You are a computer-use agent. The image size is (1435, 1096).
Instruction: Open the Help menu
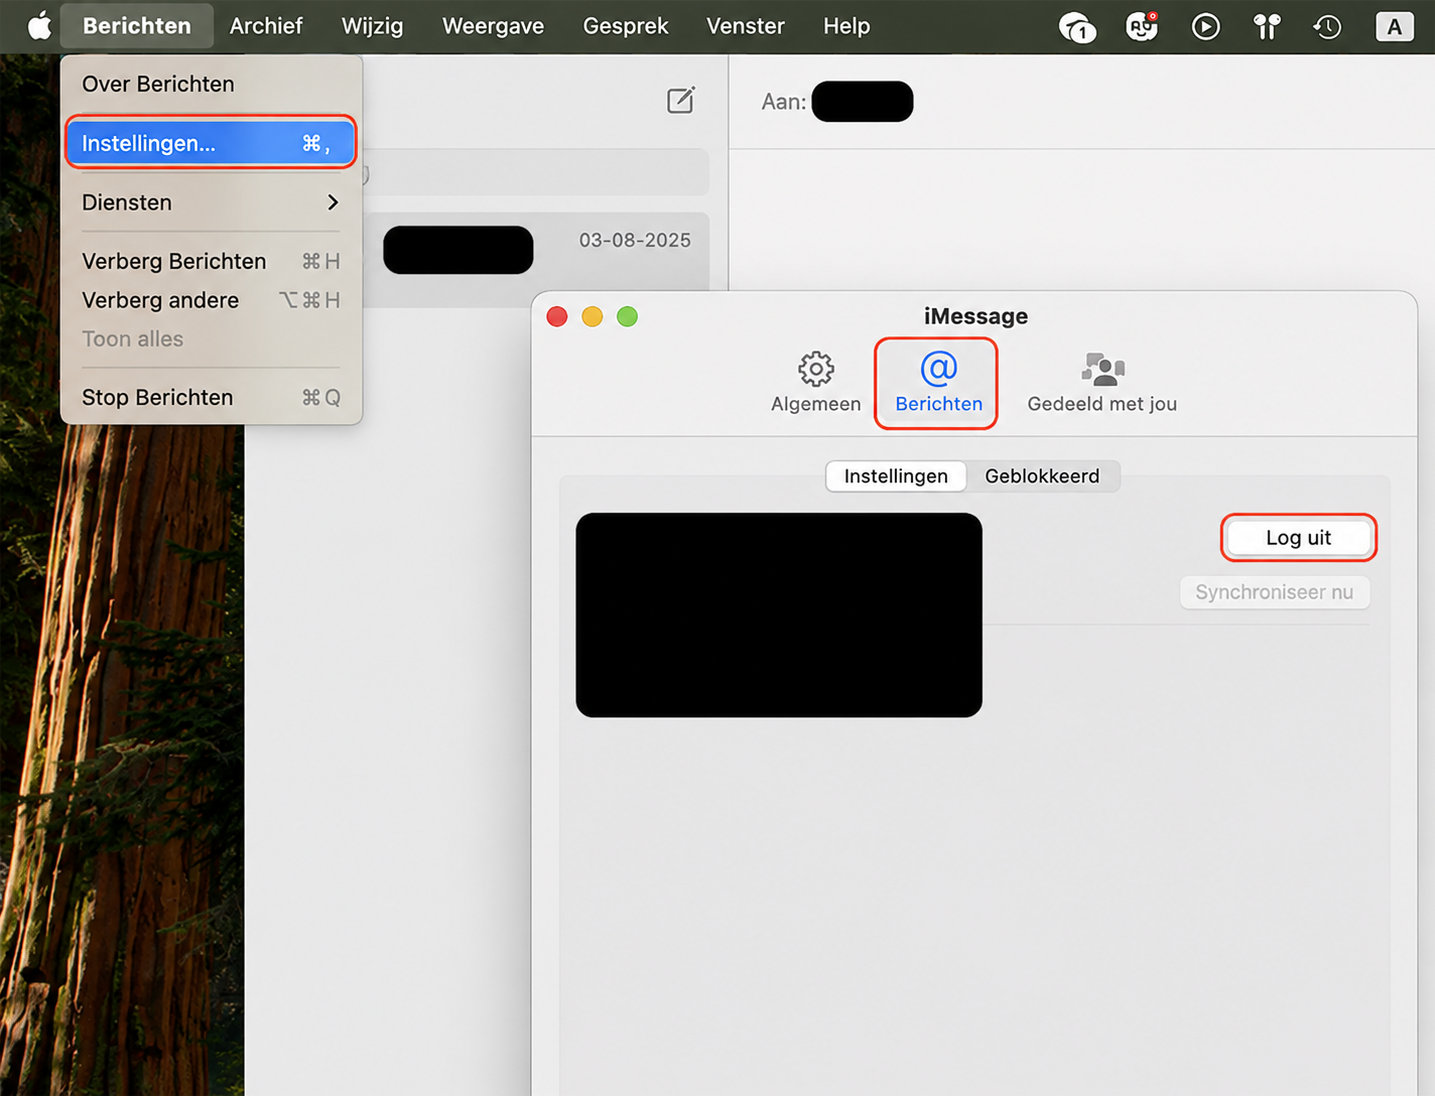pos(846,26)
